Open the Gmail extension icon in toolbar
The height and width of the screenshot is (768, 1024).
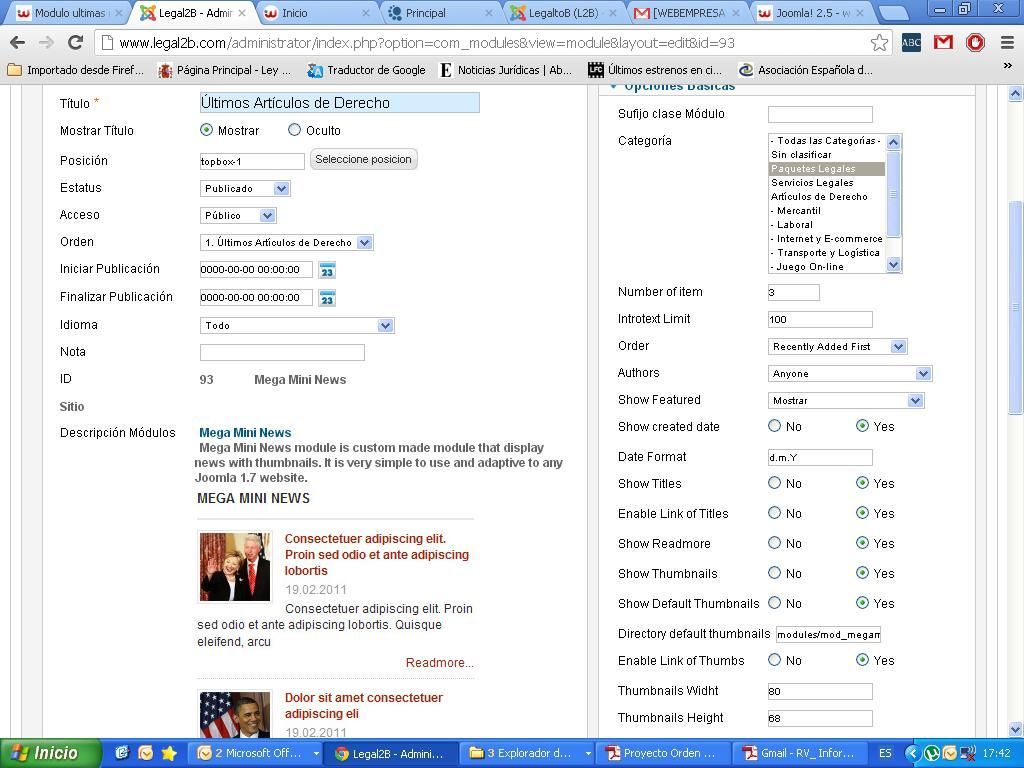(943, 43)
